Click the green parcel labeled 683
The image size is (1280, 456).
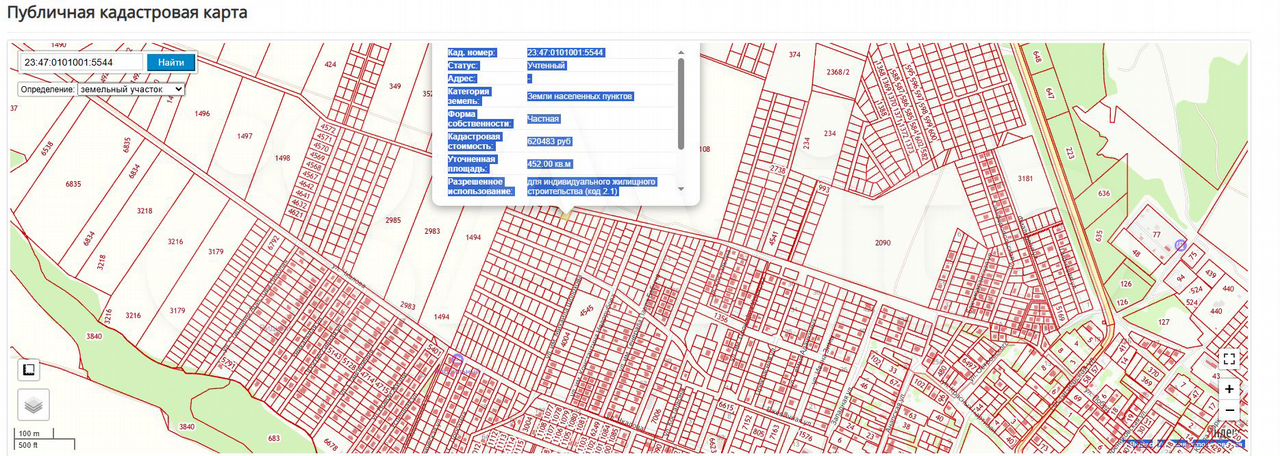pyautogui.click(x=274, y=438)
